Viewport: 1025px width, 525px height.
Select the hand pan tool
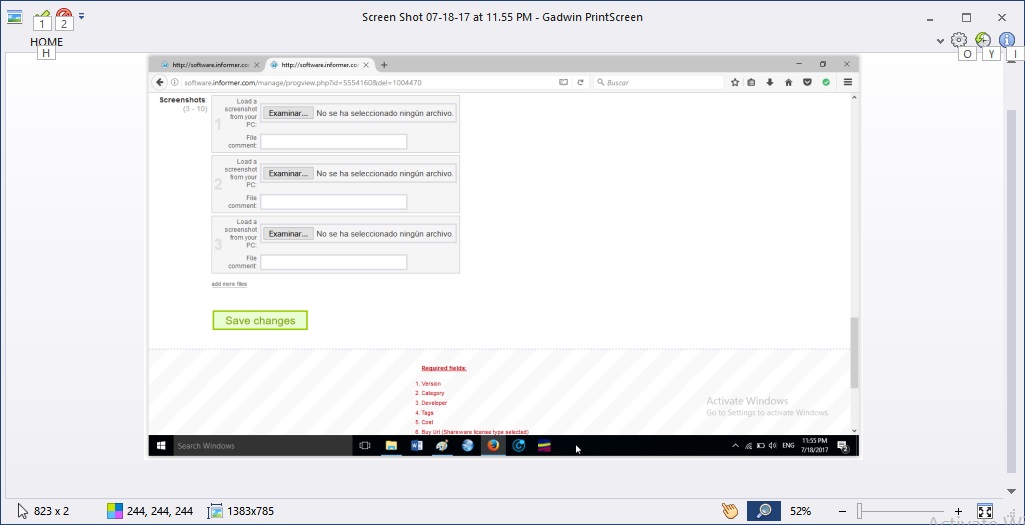point(730,511)
